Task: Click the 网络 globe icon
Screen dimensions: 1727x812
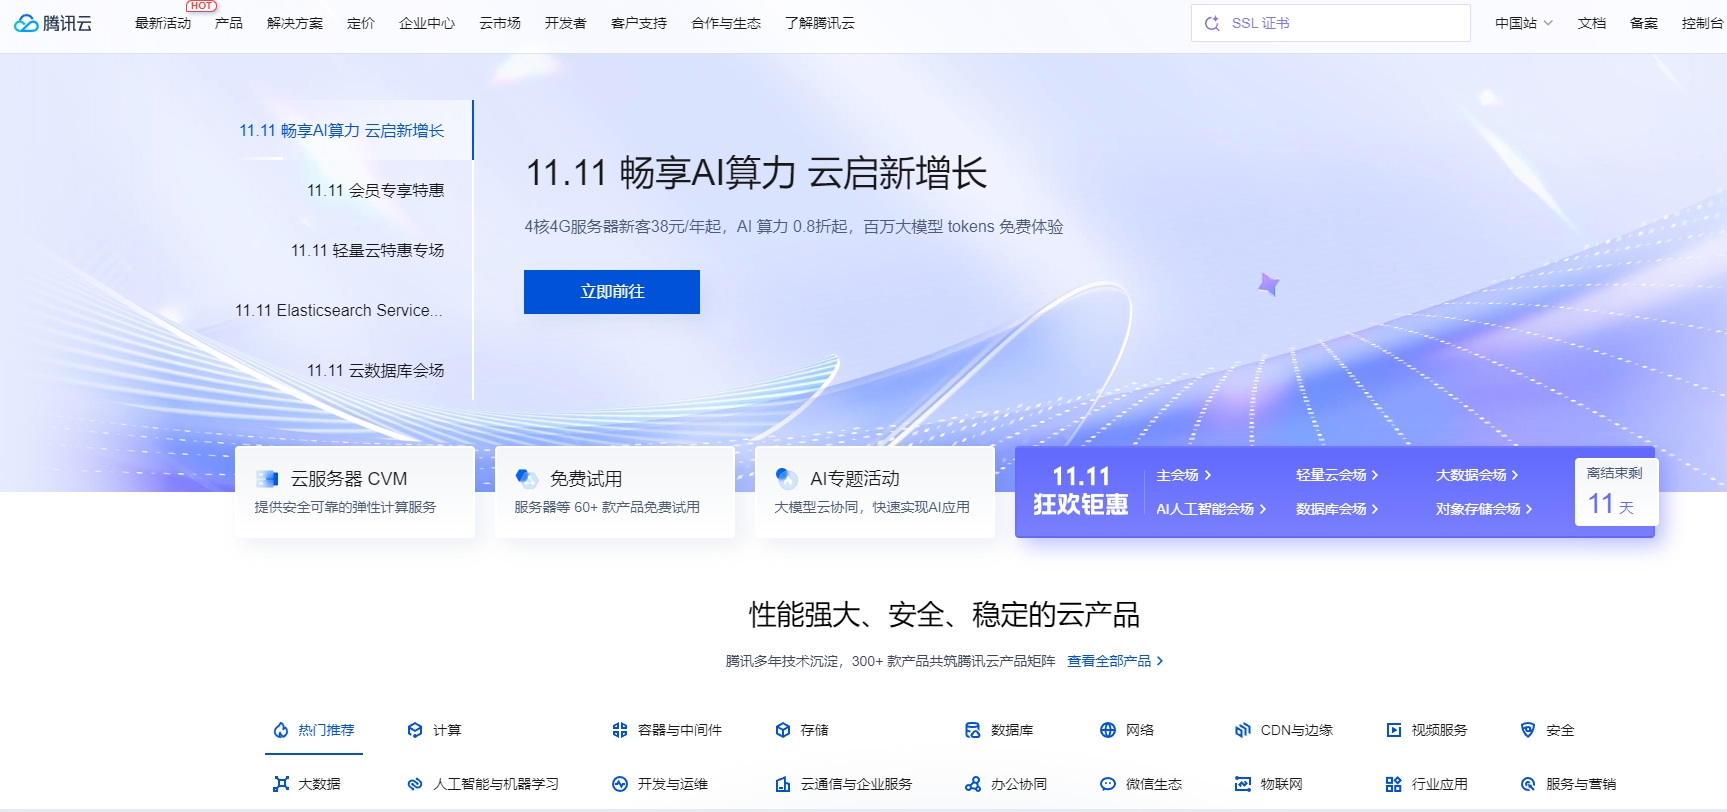Action: (x=1108, y=730)
